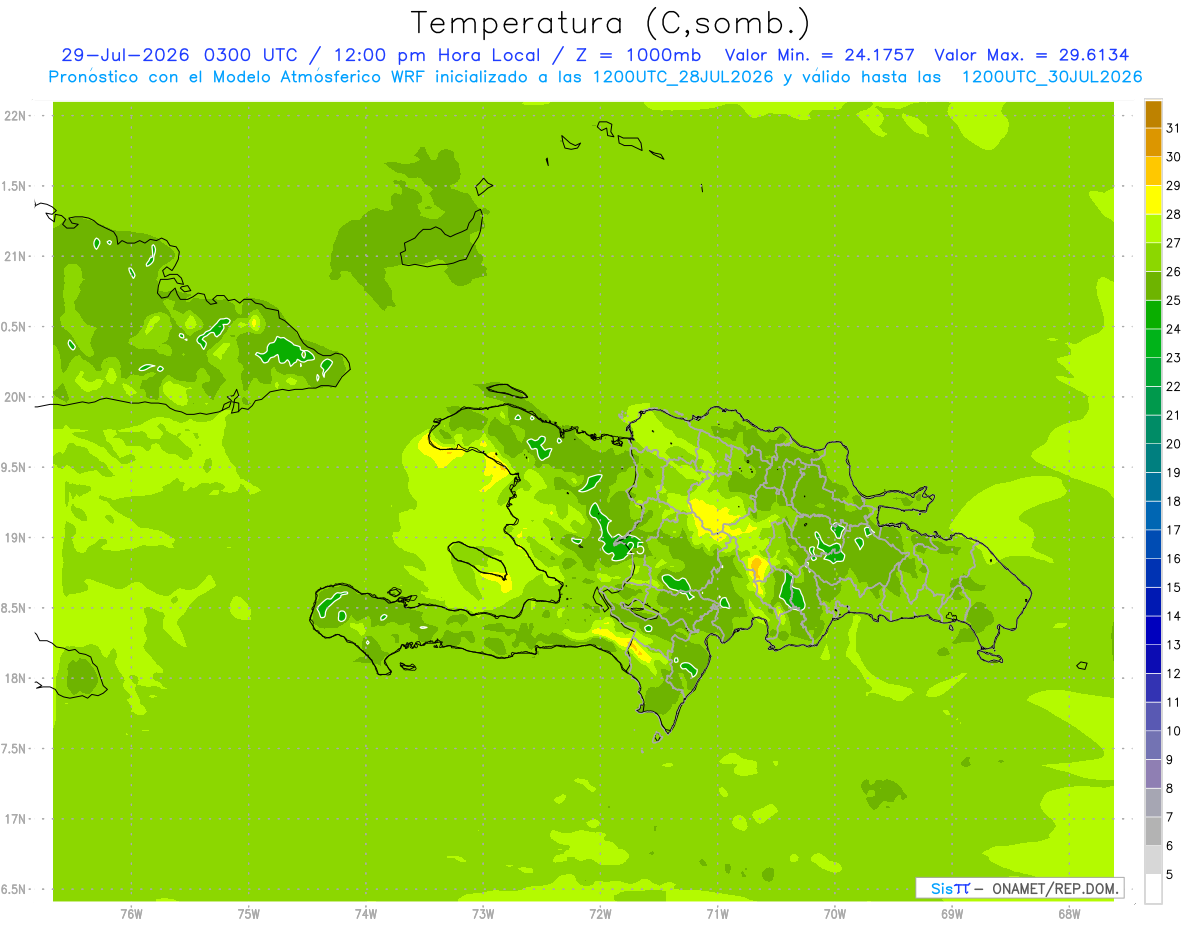The width and height of the screenshot is (1200, 927).
Task: Click the '12:00 pm Hora Local' text
Action: coord(439,55)
